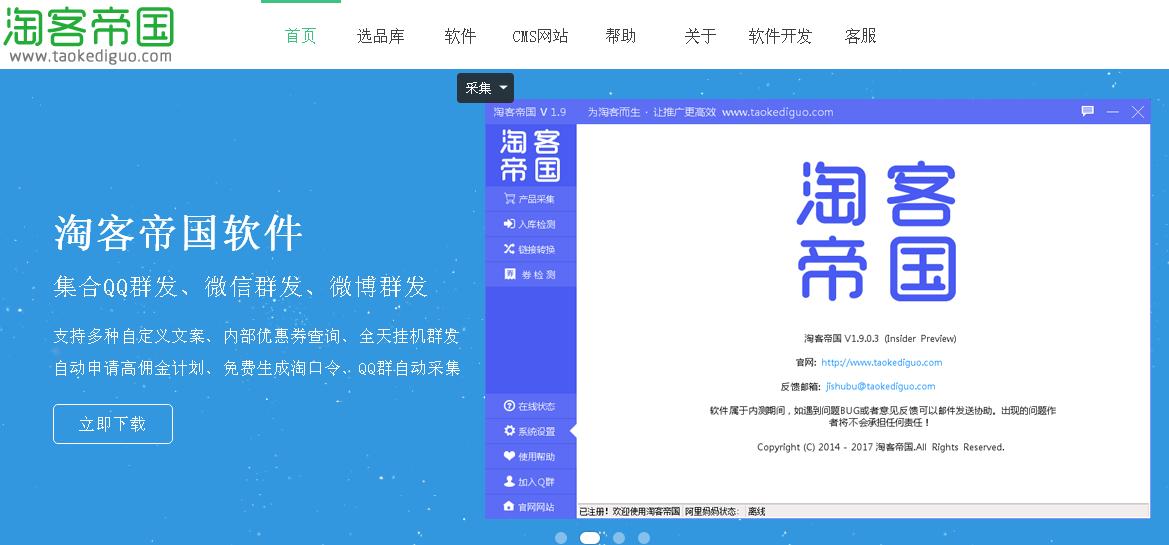Click the 使用帮助 heart icon
Image resolution: width=1169 pixels, height=545 pixels.
click(510, 456)
